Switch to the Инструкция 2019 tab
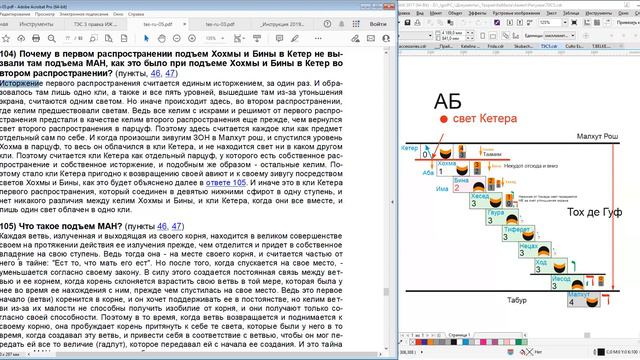This screenshot has height=360, width=640. click(x=283, y=24)
